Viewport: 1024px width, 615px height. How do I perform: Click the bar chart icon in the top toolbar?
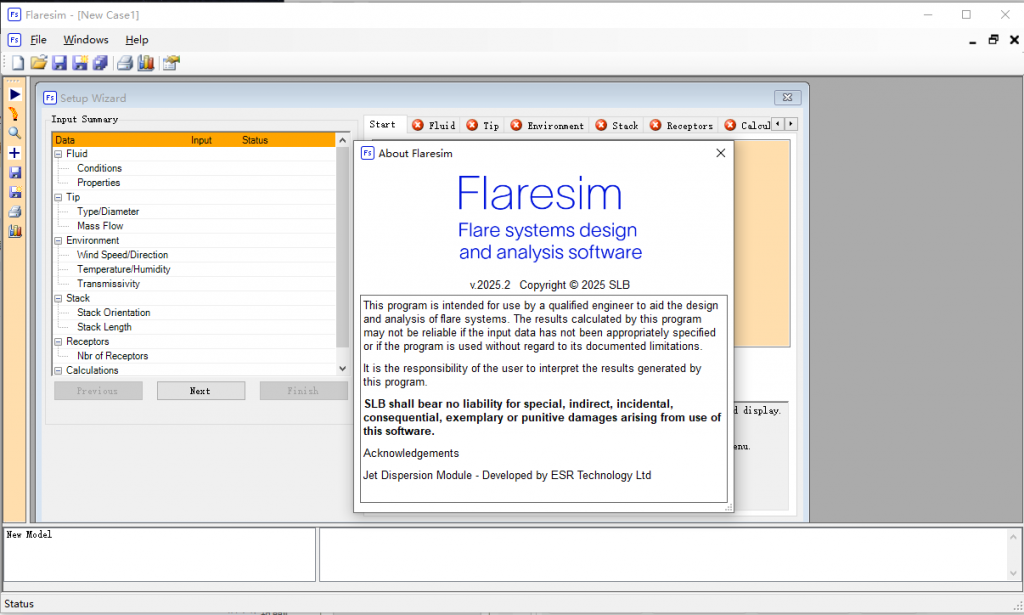click(146, 63)
